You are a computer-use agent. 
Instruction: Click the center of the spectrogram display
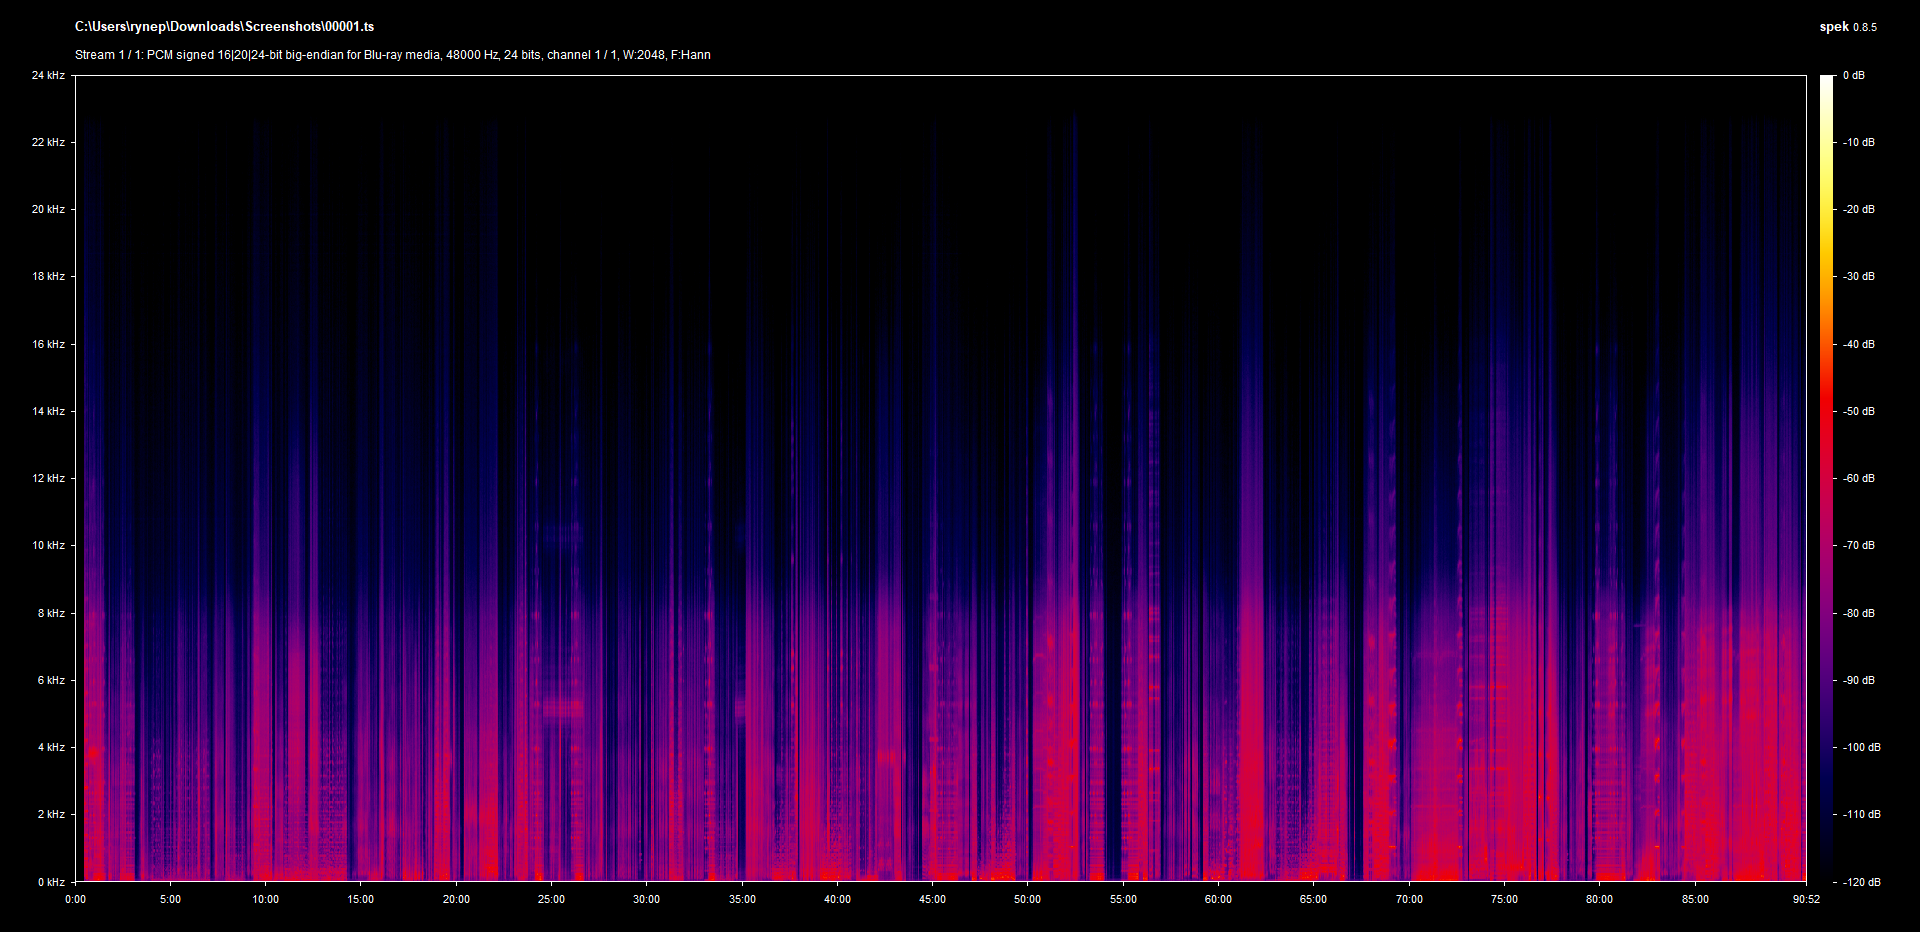pyautogui.click(x=940, y=478)
